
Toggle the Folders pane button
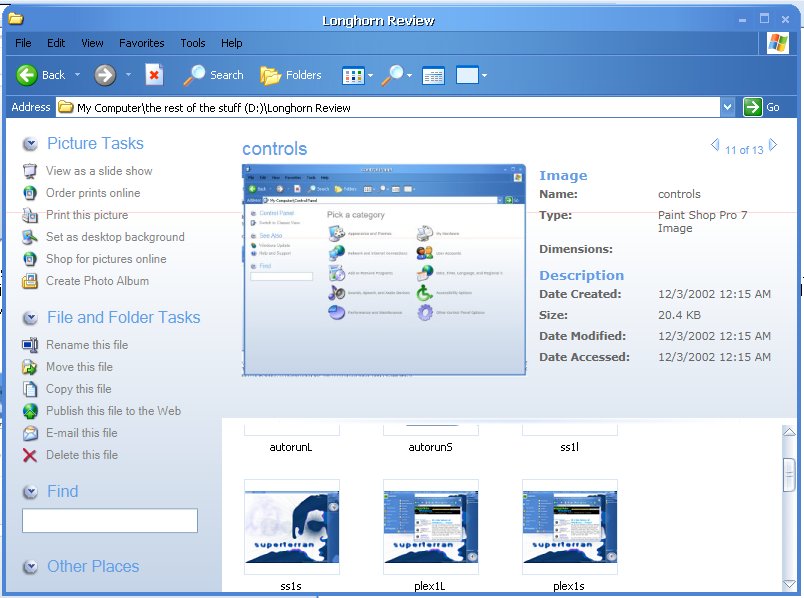[291, 75]
